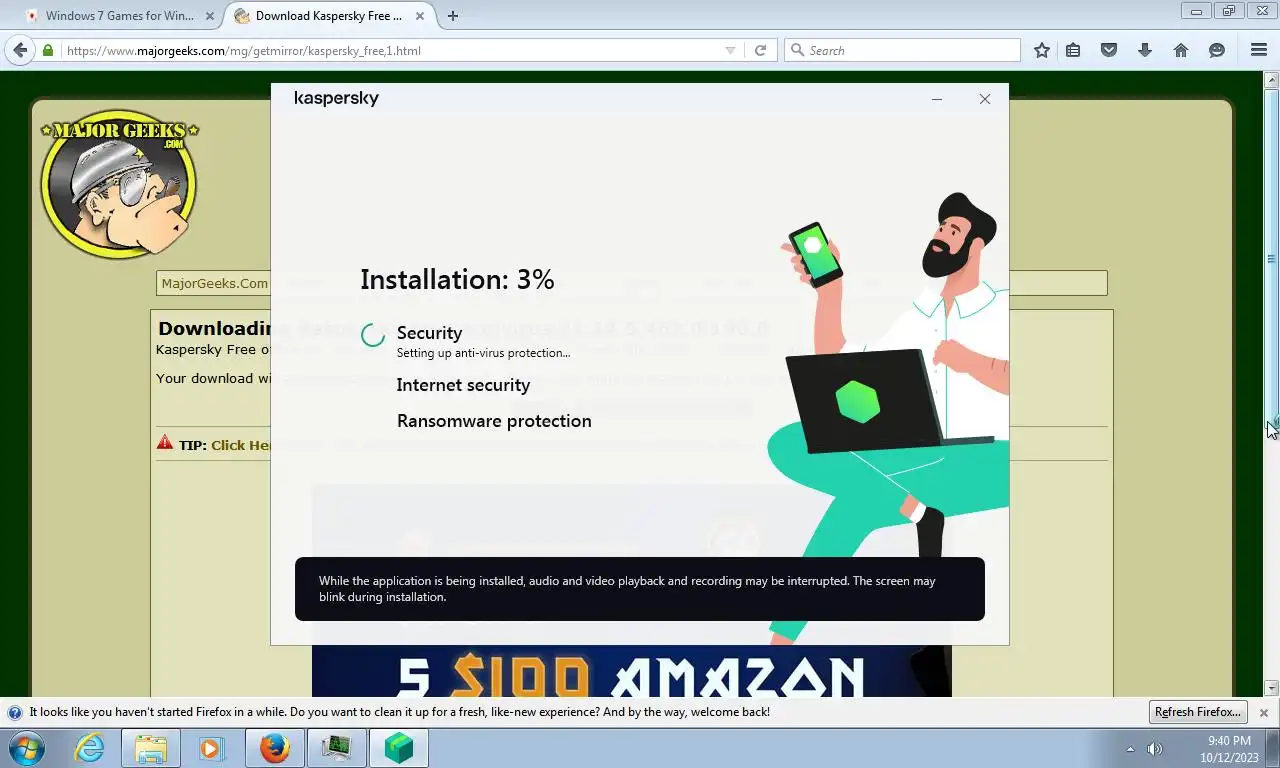
Task: Go to Firefox Home icon
Action: pyautogui.click(x=1181, y=50)
